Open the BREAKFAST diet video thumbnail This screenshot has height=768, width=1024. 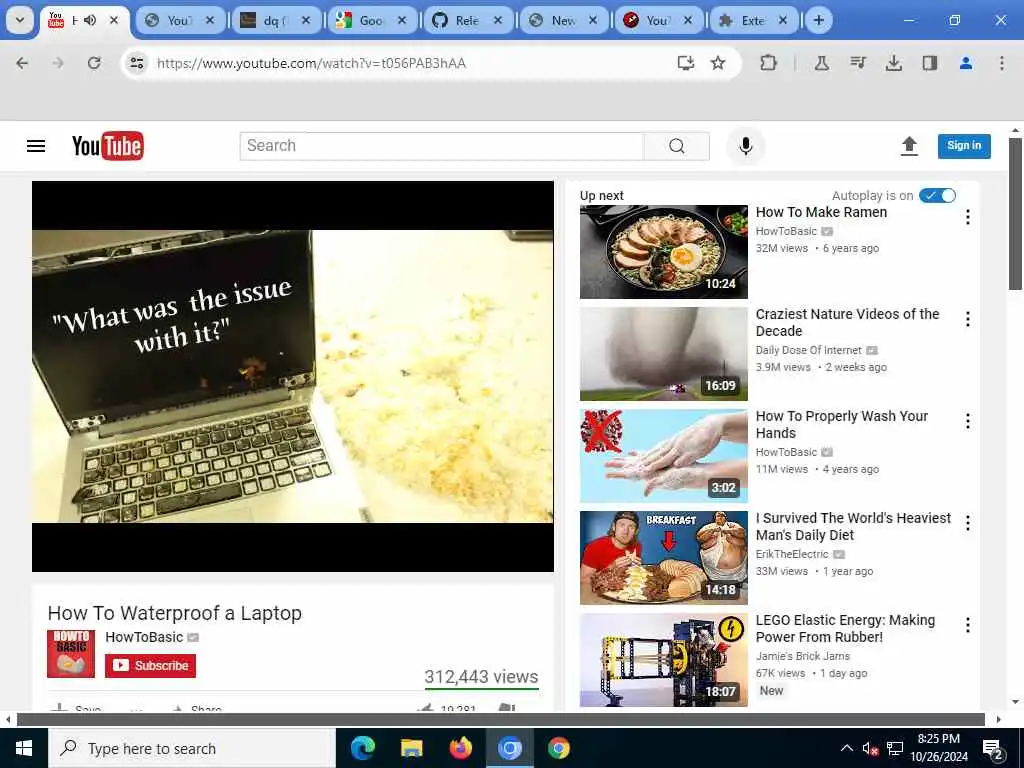coord(664,558)
